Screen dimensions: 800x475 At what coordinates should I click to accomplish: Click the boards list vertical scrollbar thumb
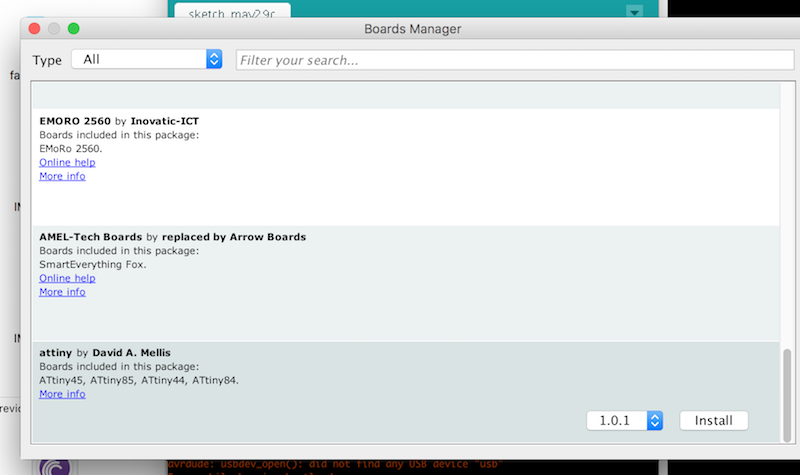coord(787,395)
